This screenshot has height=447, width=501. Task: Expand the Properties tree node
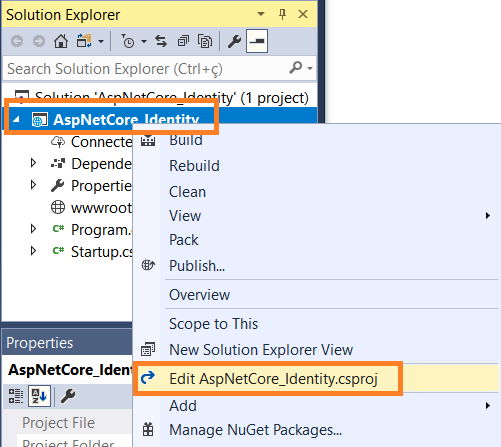pyautogui.click(x=33, y=185)
